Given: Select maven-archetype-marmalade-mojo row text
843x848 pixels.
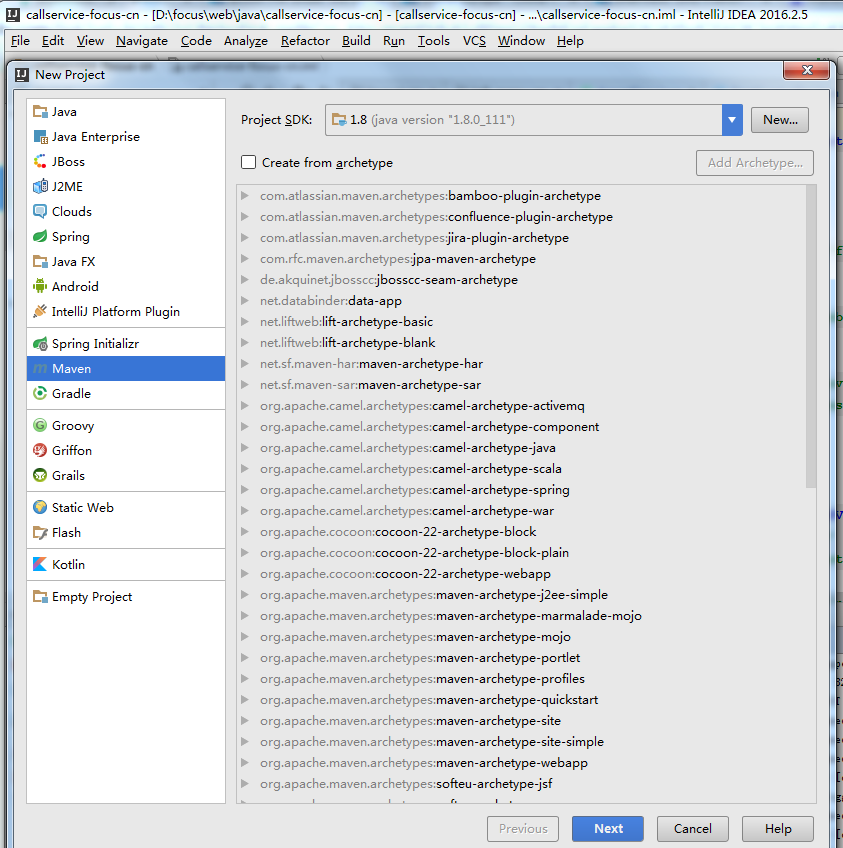Looking at the screenshot, I should (x=451, y=616).
